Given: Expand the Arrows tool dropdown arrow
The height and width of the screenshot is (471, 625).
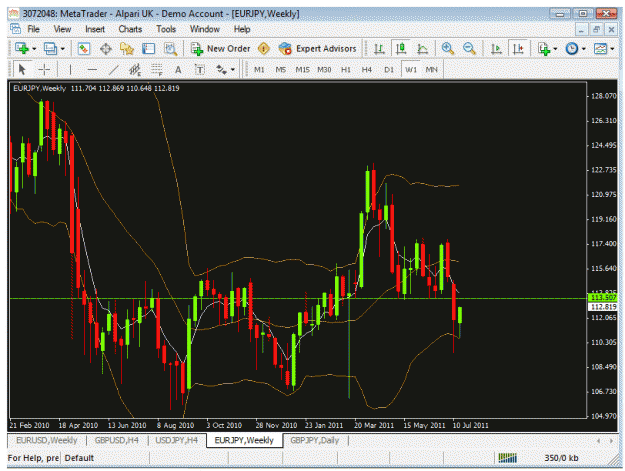Looking at the screenshot, I should point(233,70).
